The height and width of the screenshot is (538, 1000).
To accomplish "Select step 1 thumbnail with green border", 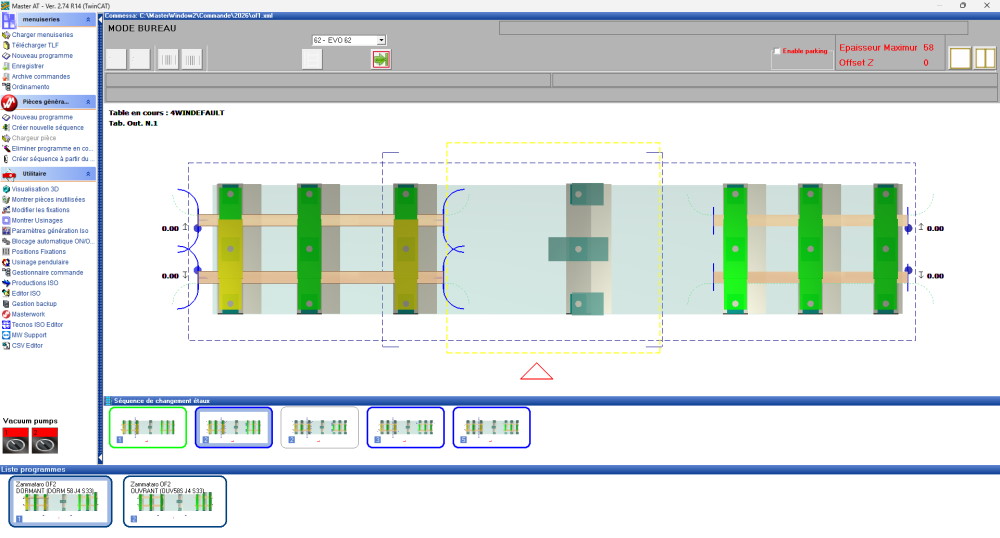I will coord(148,427).
